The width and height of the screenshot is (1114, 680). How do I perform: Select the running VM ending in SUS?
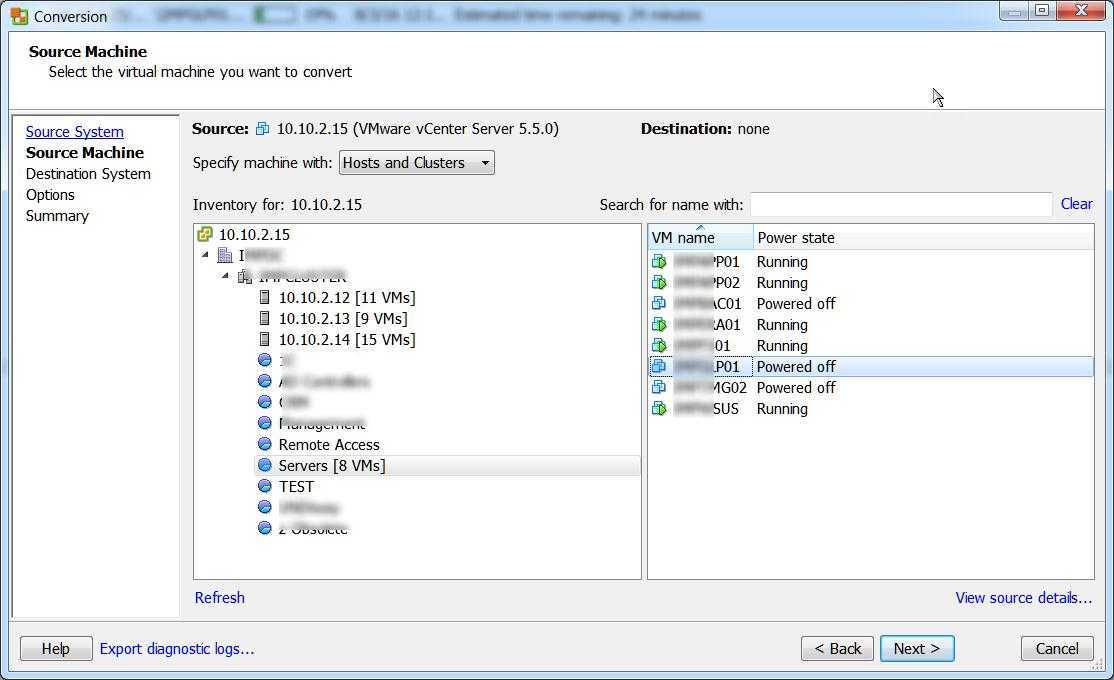coord(871,409)
